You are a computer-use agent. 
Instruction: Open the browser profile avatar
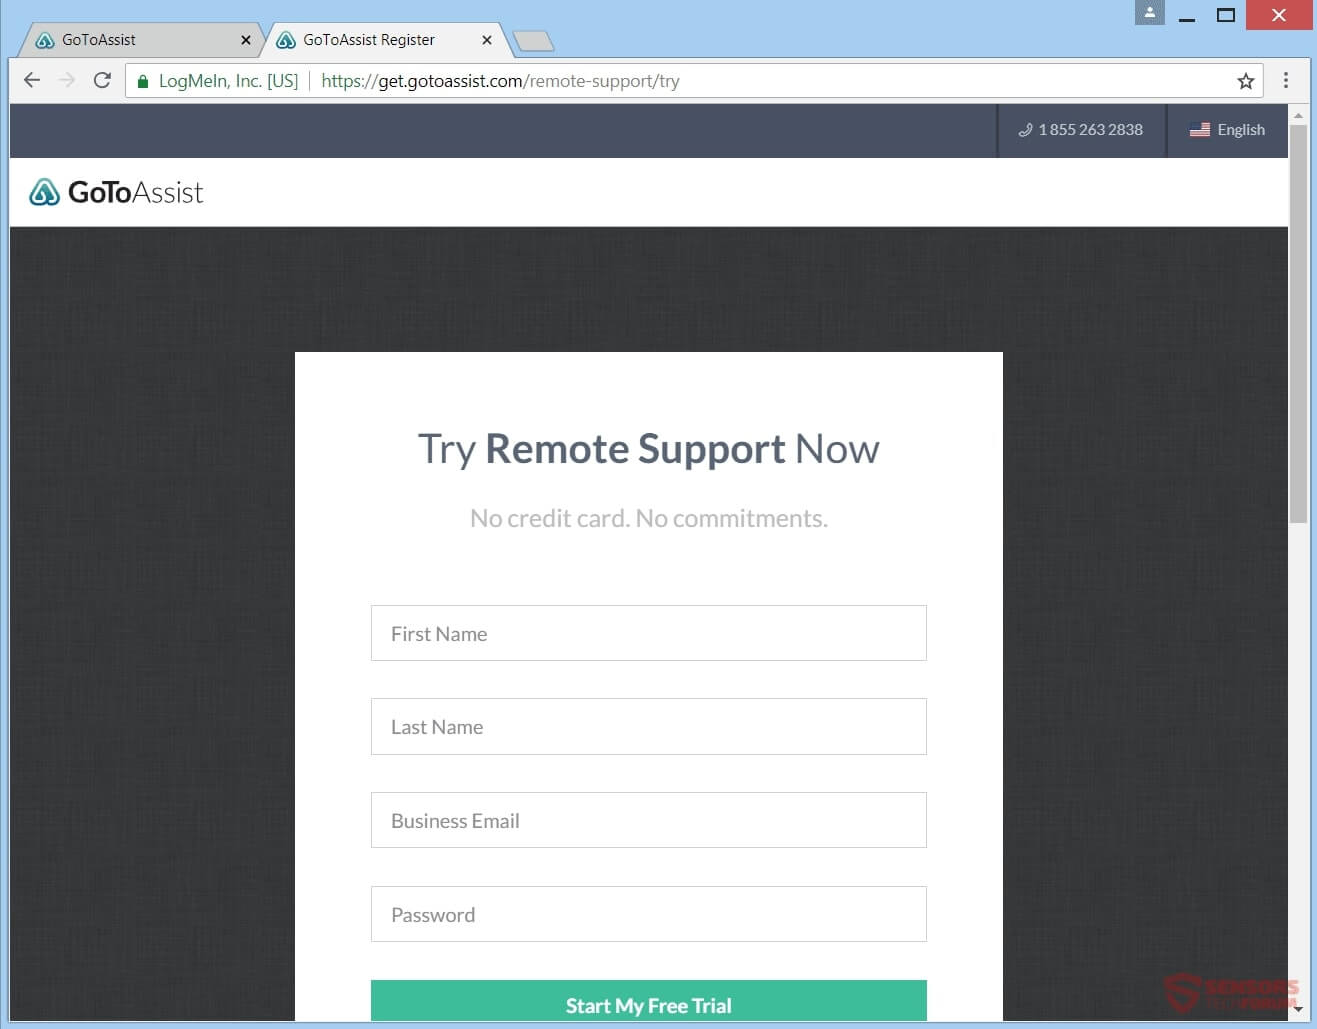(1148, 13)
